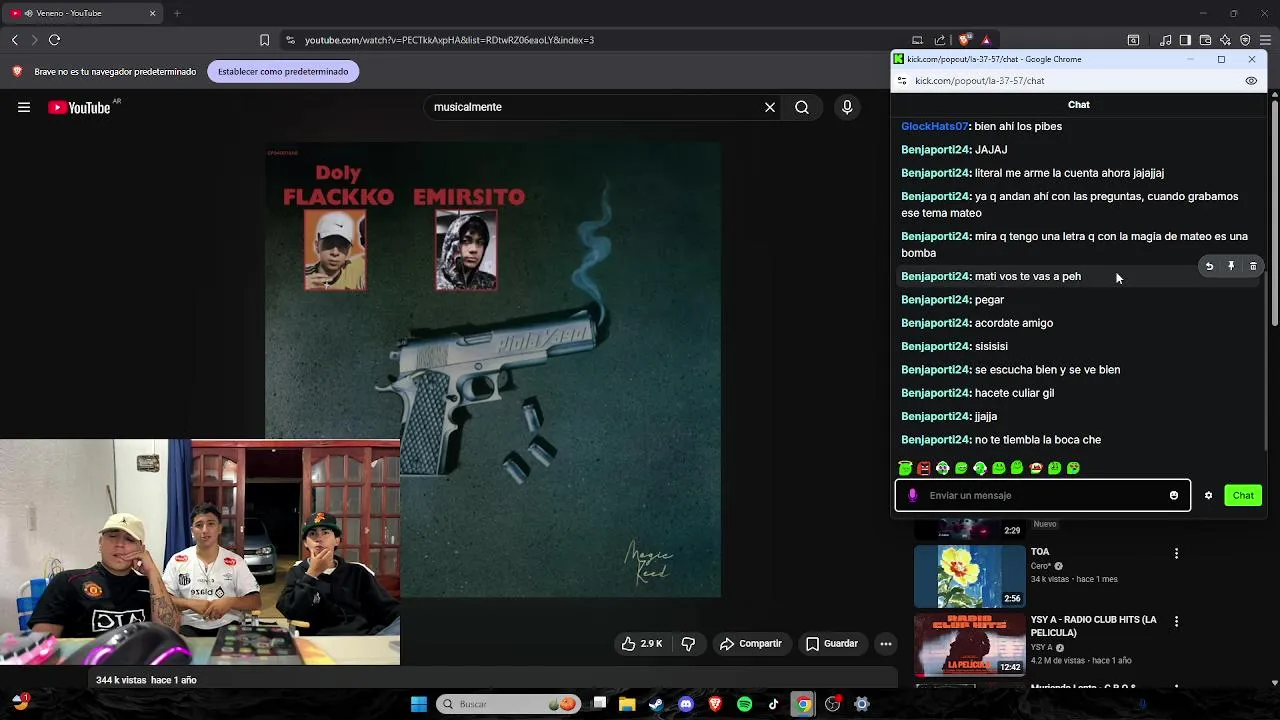This screenshot has height=720, width=1280.
Task: Open TikTok from the taskbar
Action: coord(773,704)
